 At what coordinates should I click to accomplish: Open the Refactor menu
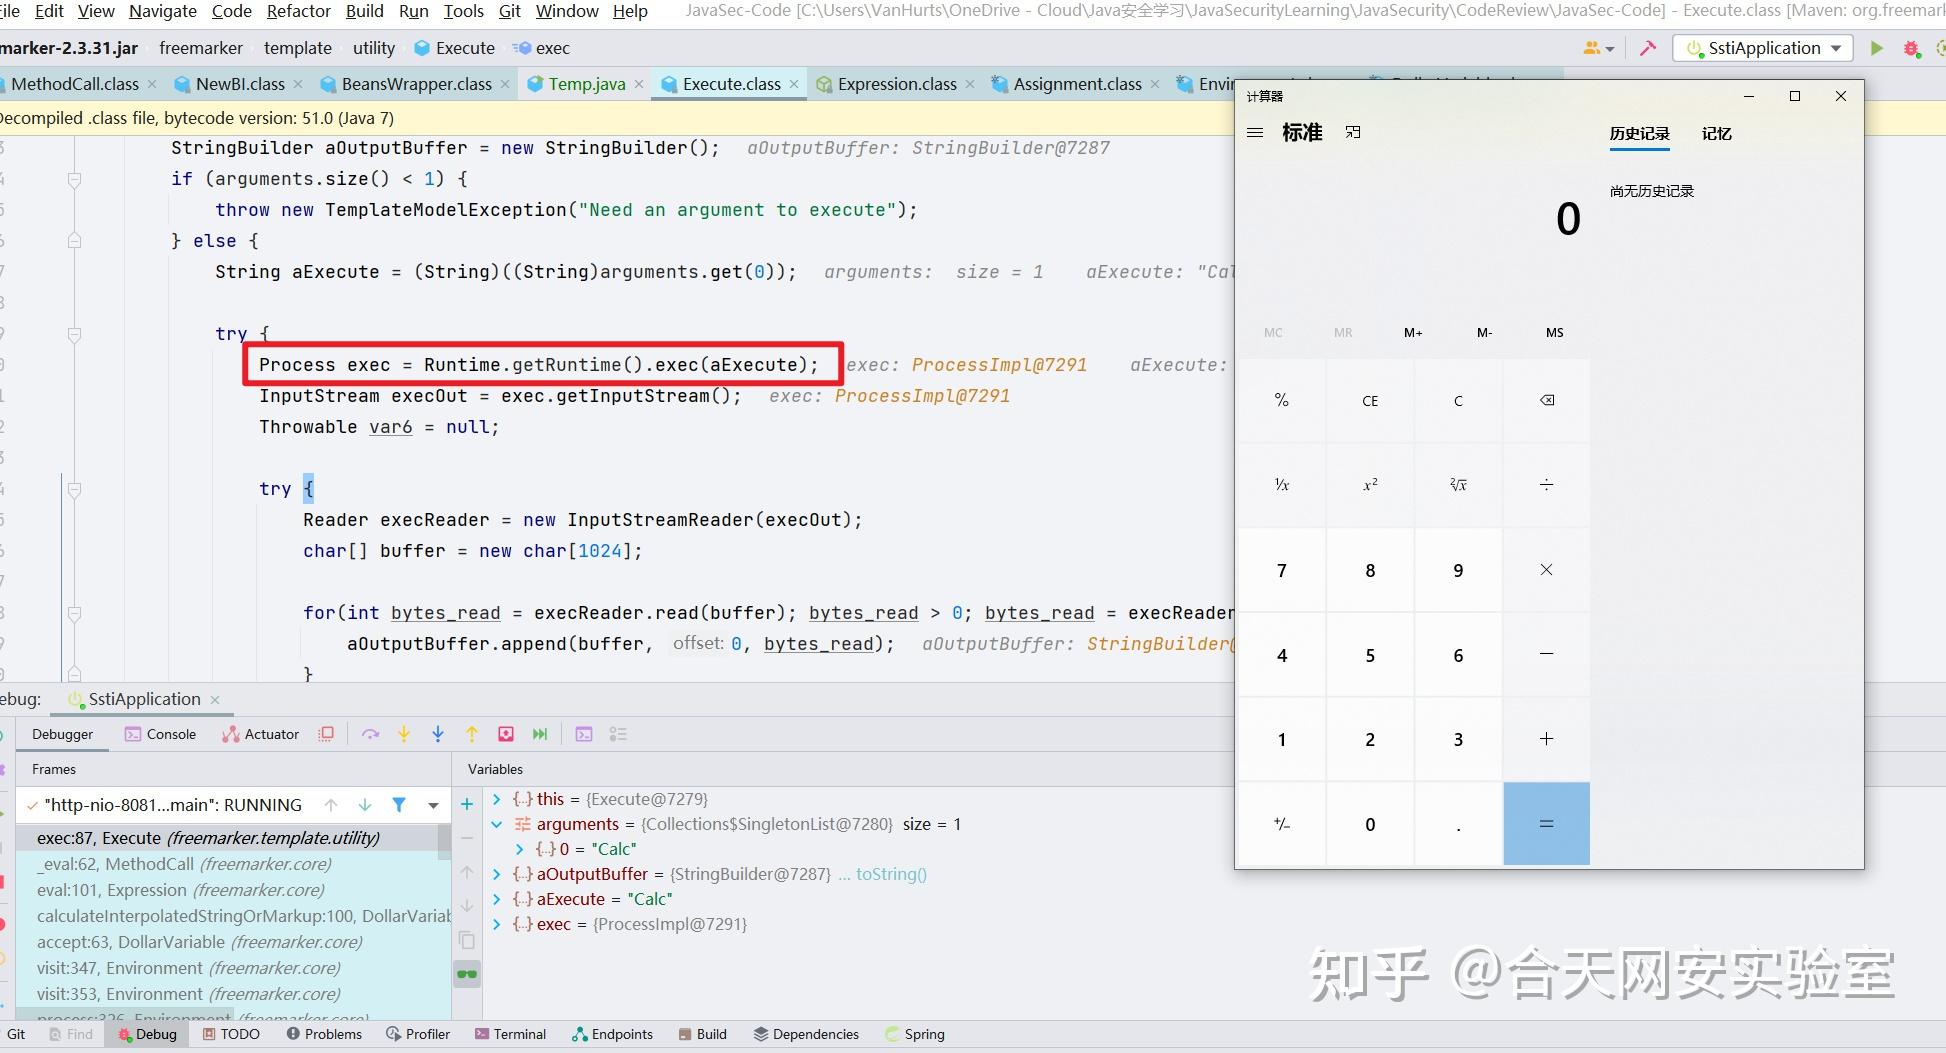point(297,11)
